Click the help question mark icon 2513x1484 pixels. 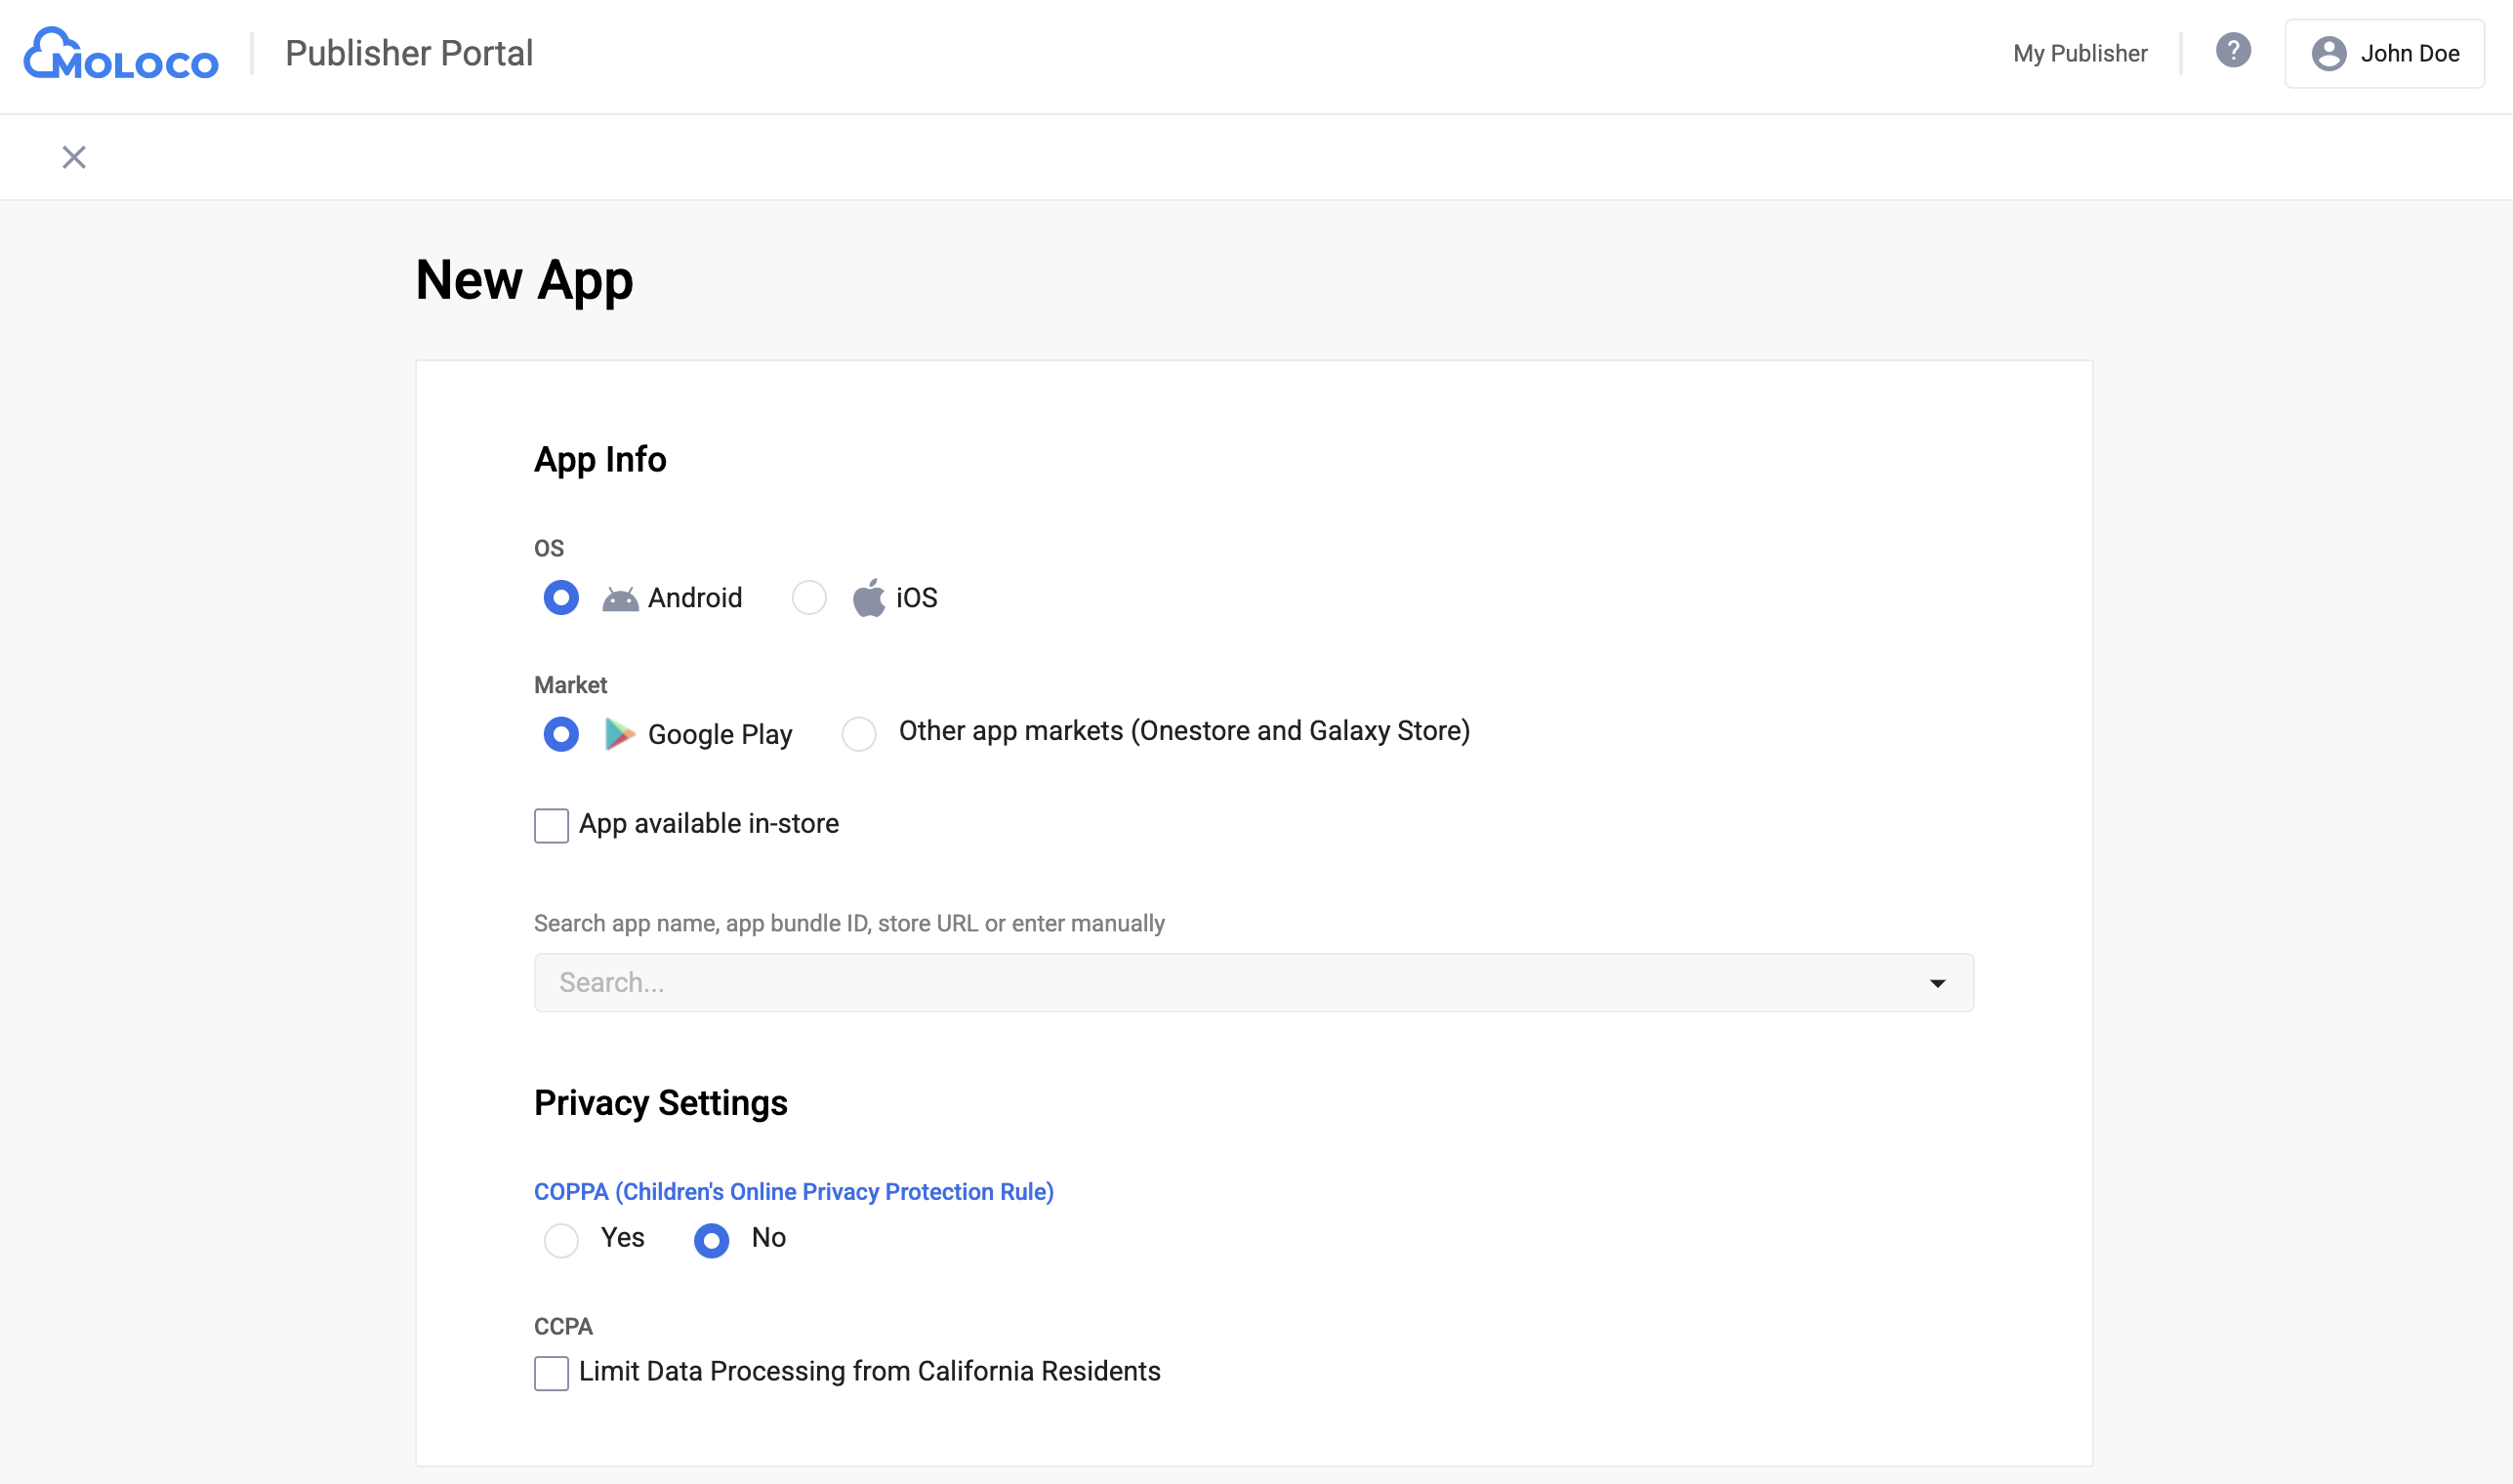point(2232,50)
